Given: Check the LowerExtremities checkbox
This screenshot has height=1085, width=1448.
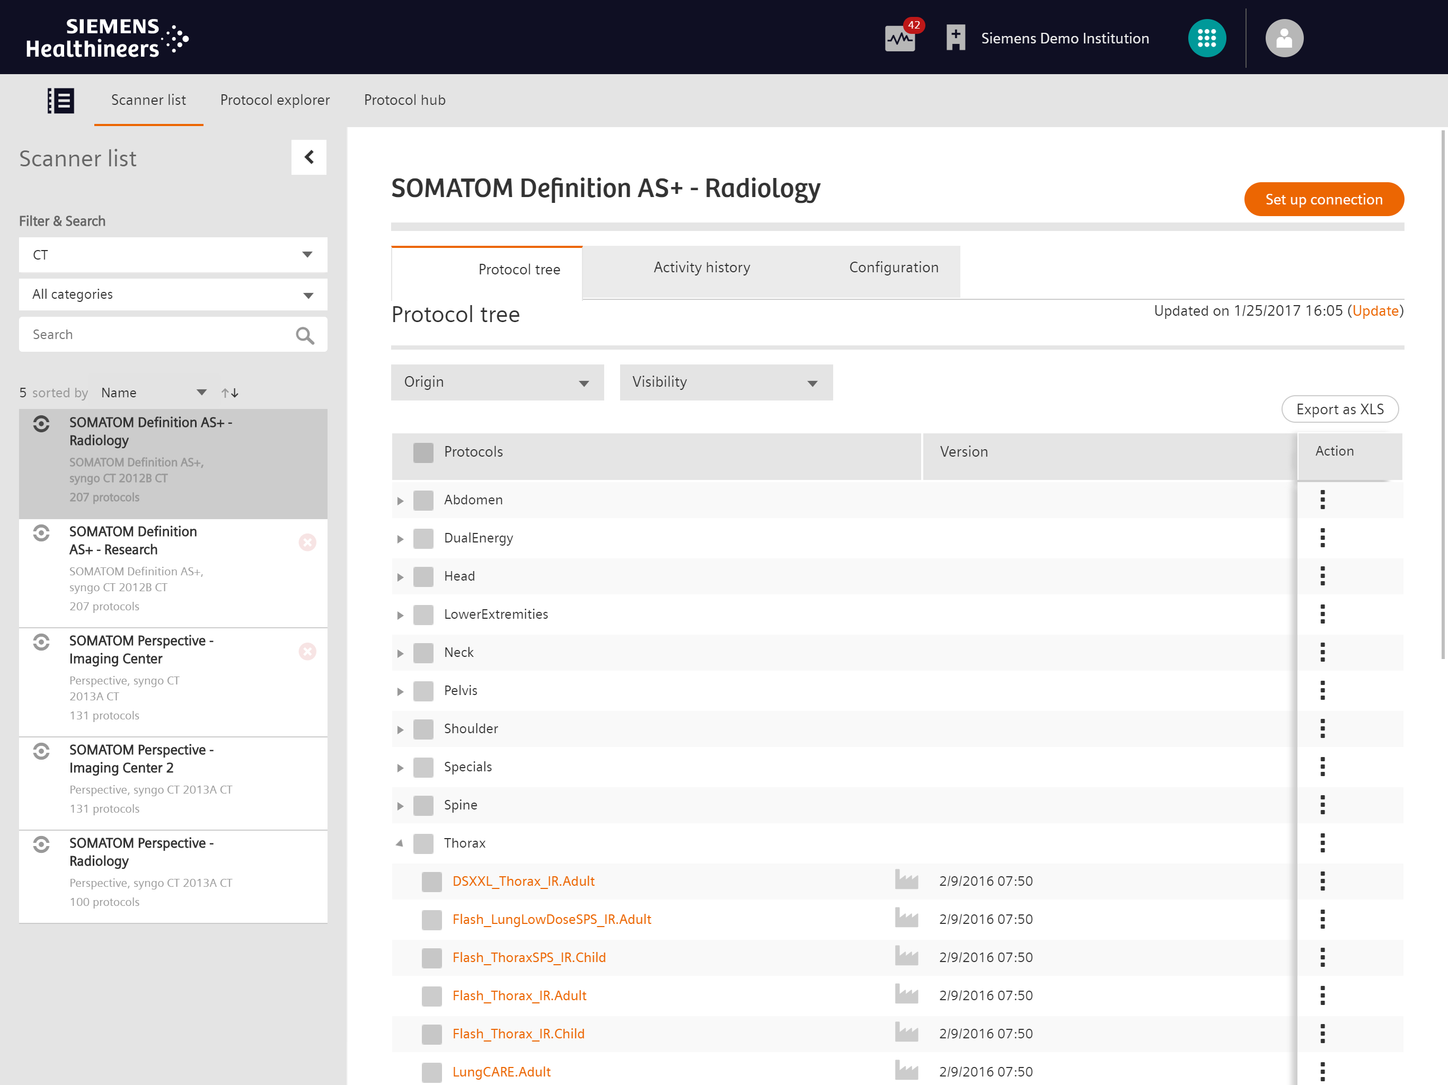Looking at the screenshot, I should coord(423,614).
